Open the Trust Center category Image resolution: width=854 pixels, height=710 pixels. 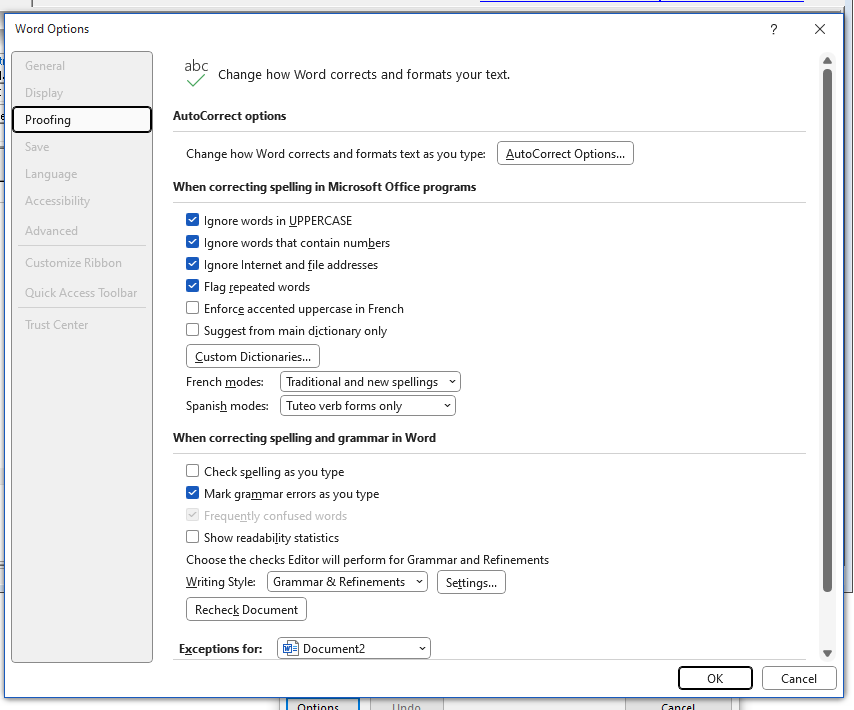pyautogui.click(x=82, y=325)
